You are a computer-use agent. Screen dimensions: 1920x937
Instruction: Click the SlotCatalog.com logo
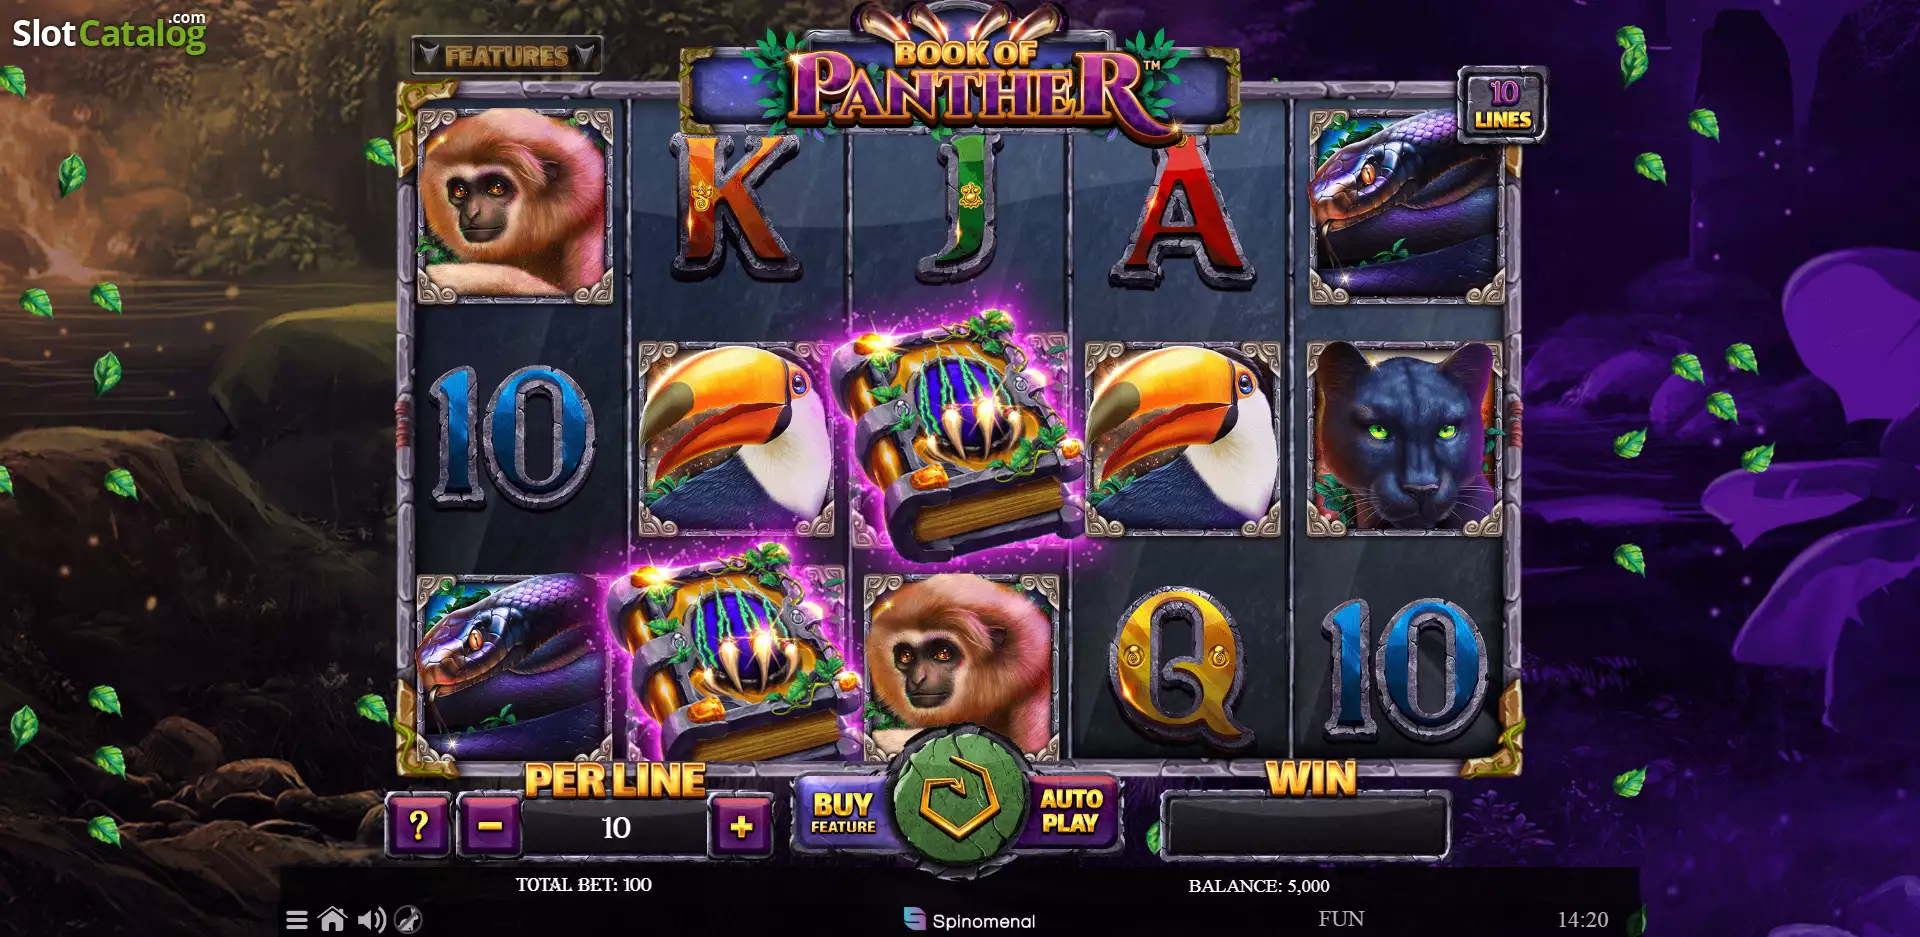109,32
